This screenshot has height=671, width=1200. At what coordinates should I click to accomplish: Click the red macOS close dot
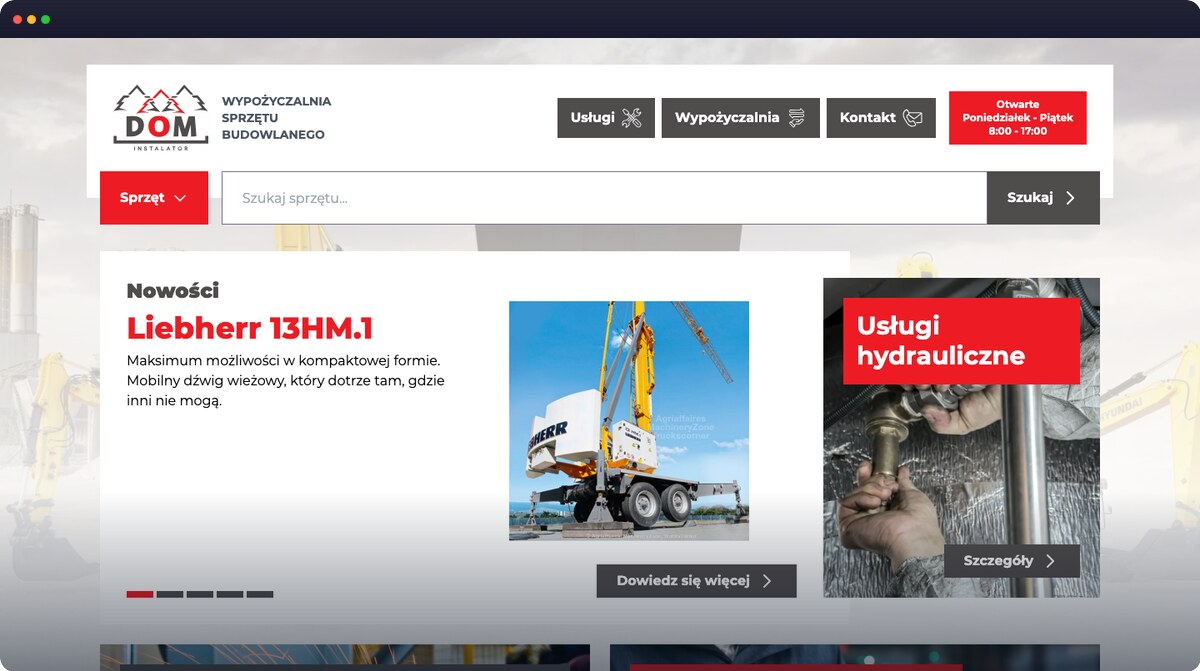pyautogui.click(x=17, y=19)
